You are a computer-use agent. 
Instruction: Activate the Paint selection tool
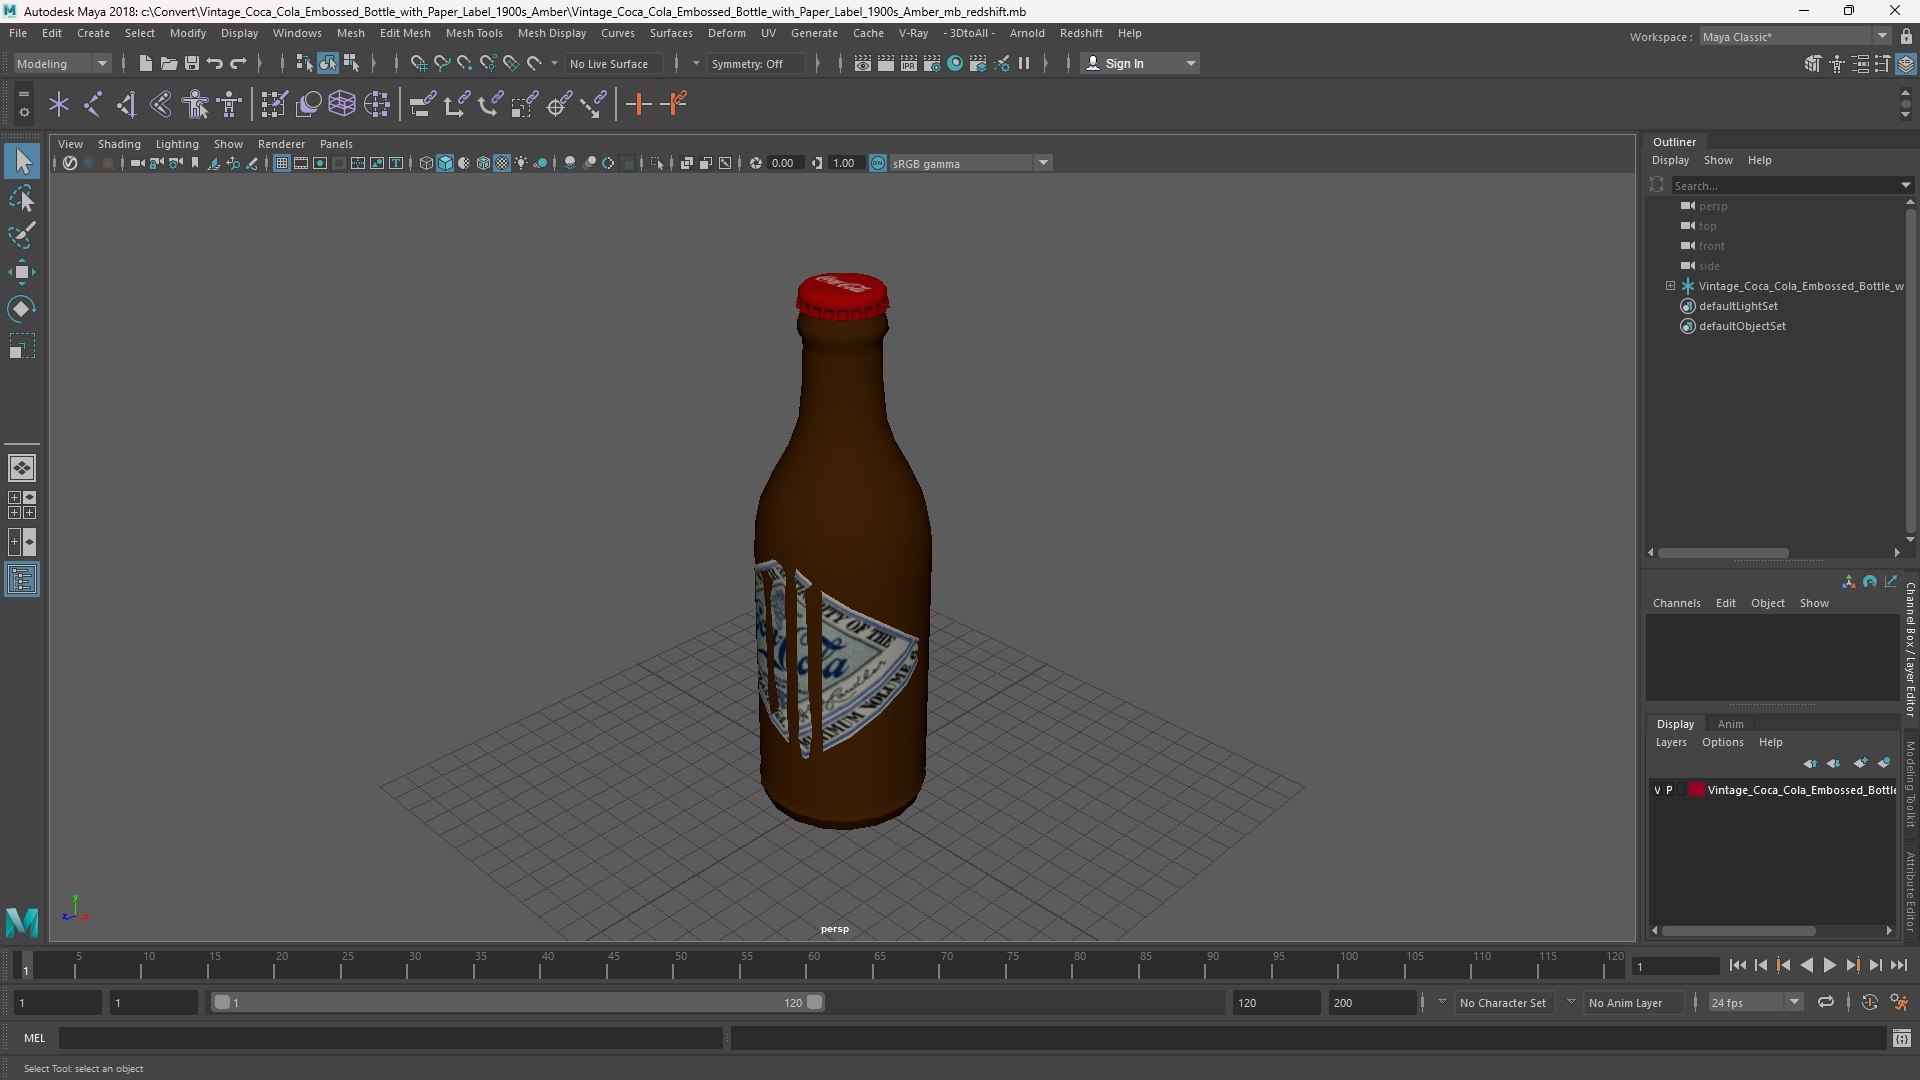(x=22, y=236)
